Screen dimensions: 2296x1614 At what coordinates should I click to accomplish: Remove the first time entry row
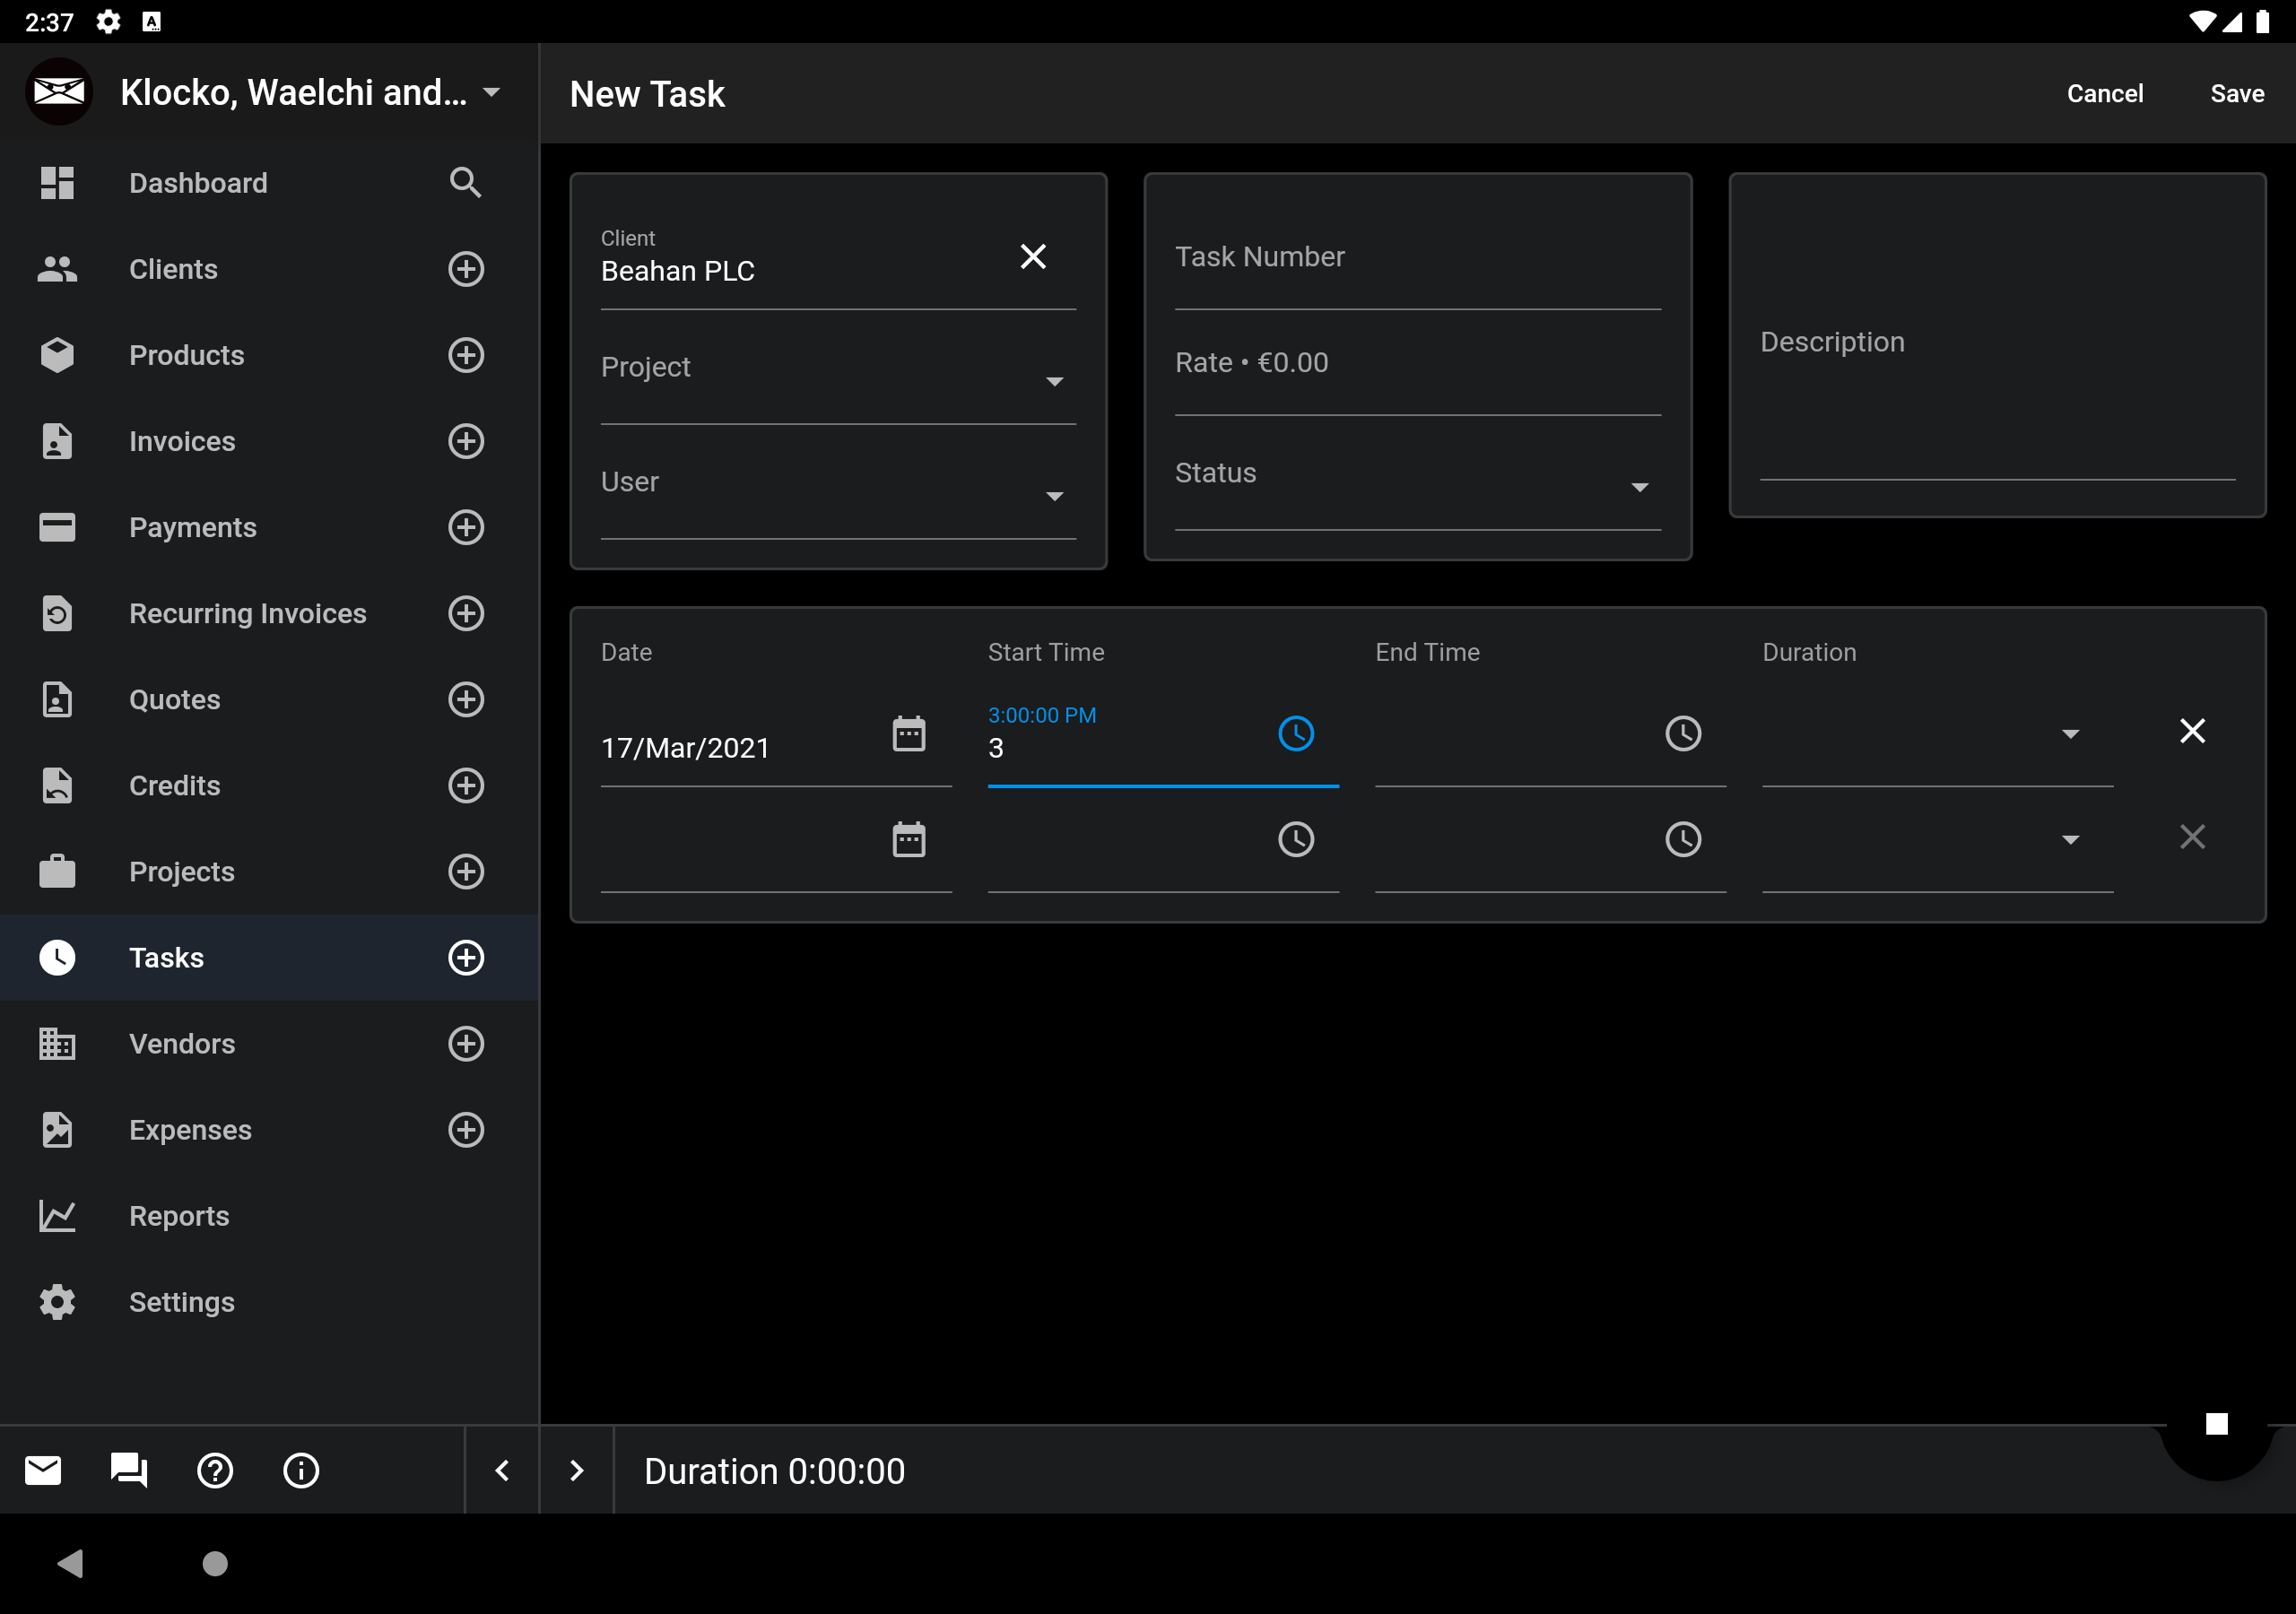click(x=2191, y=731)
